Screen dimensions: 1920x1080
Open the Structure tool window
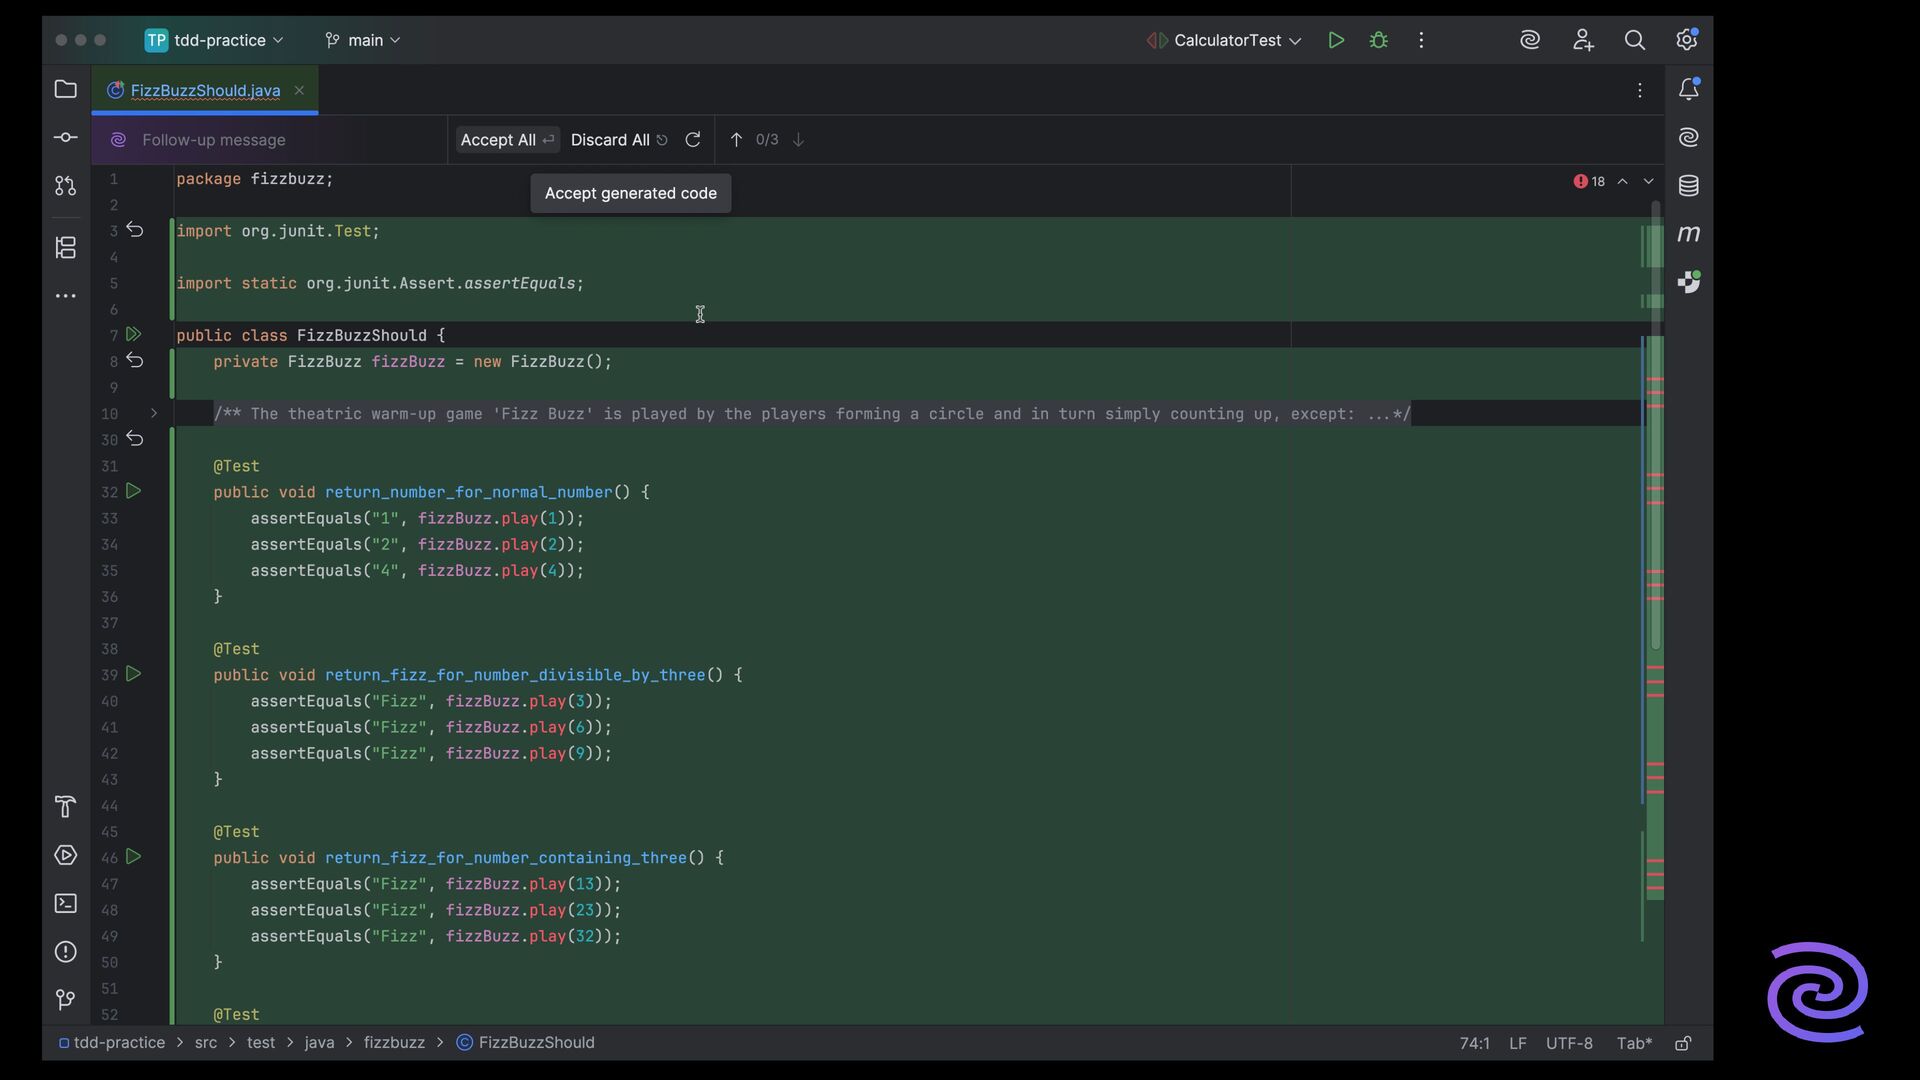pos(65,248)
